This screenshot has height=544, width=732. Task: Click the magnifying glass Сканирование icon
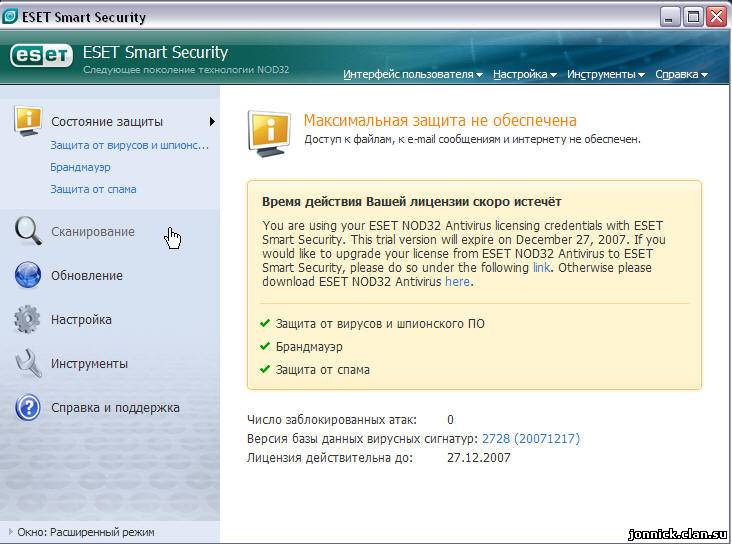pyautogui.click(x=28, y=231)
